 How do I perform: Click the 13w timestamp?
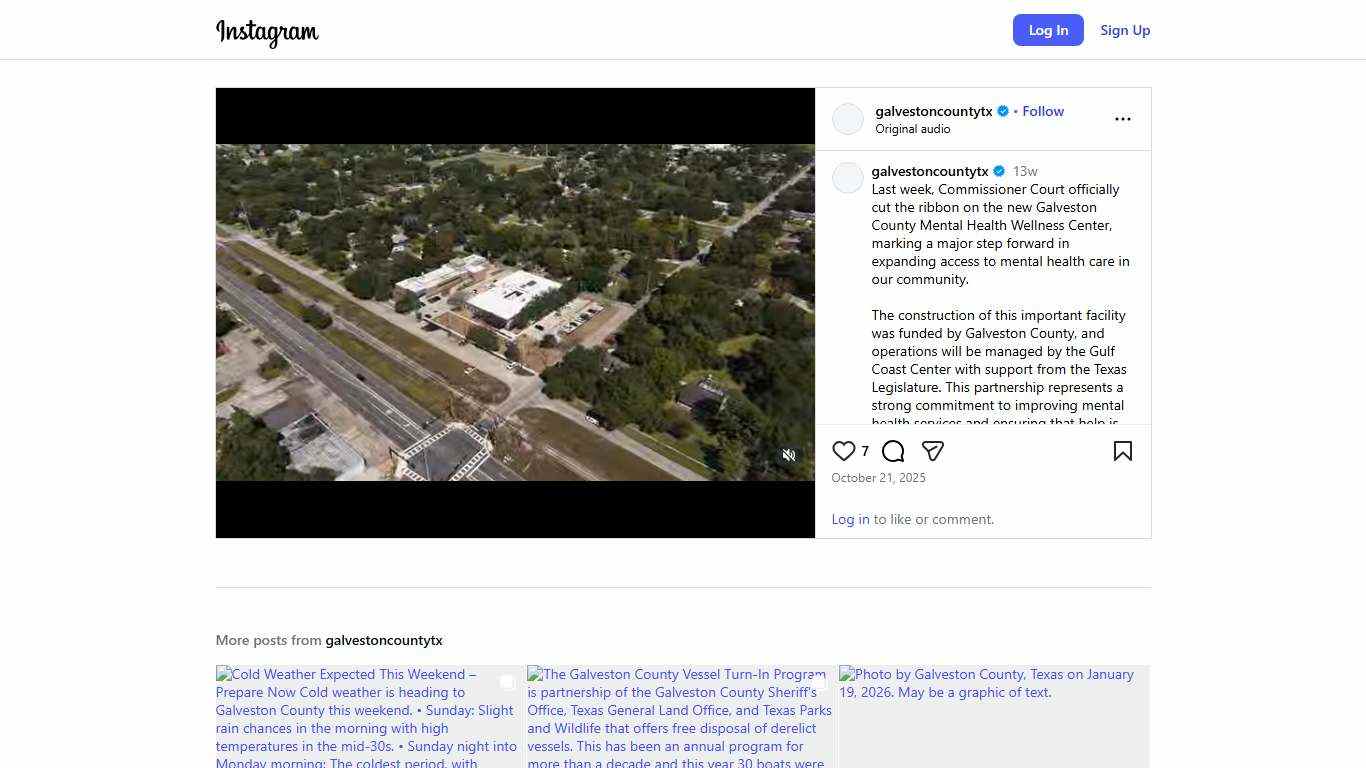1025,171
